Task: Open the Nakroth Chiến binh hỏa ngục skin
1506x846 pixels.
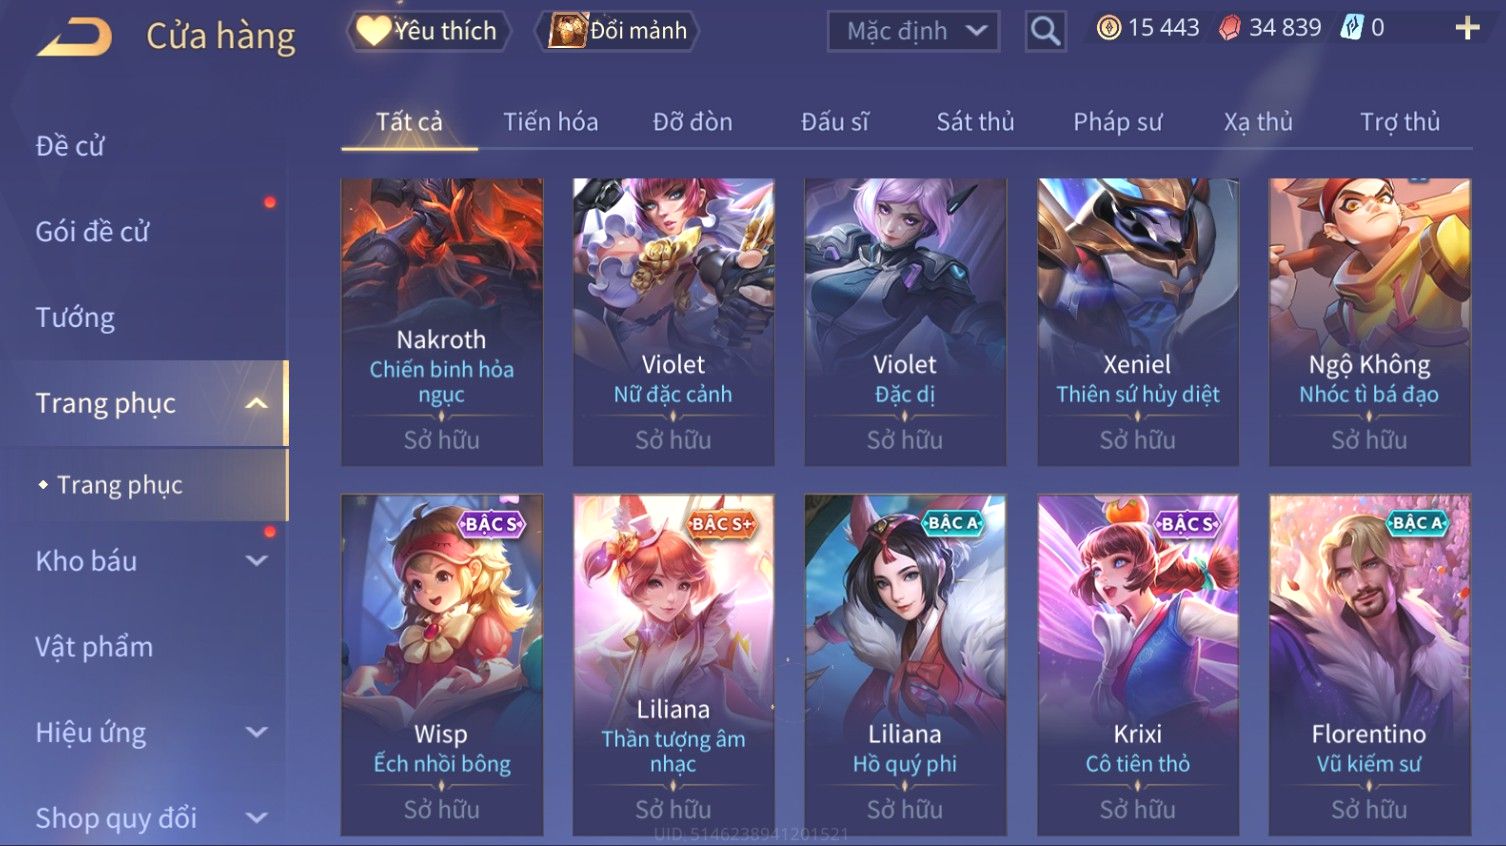Action: pos(442,322)
